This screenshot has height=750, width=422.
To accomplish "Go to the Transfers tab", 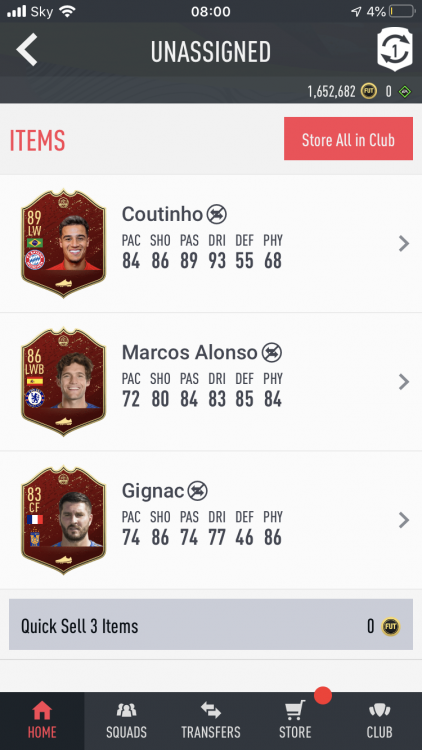I will point(211,721).
